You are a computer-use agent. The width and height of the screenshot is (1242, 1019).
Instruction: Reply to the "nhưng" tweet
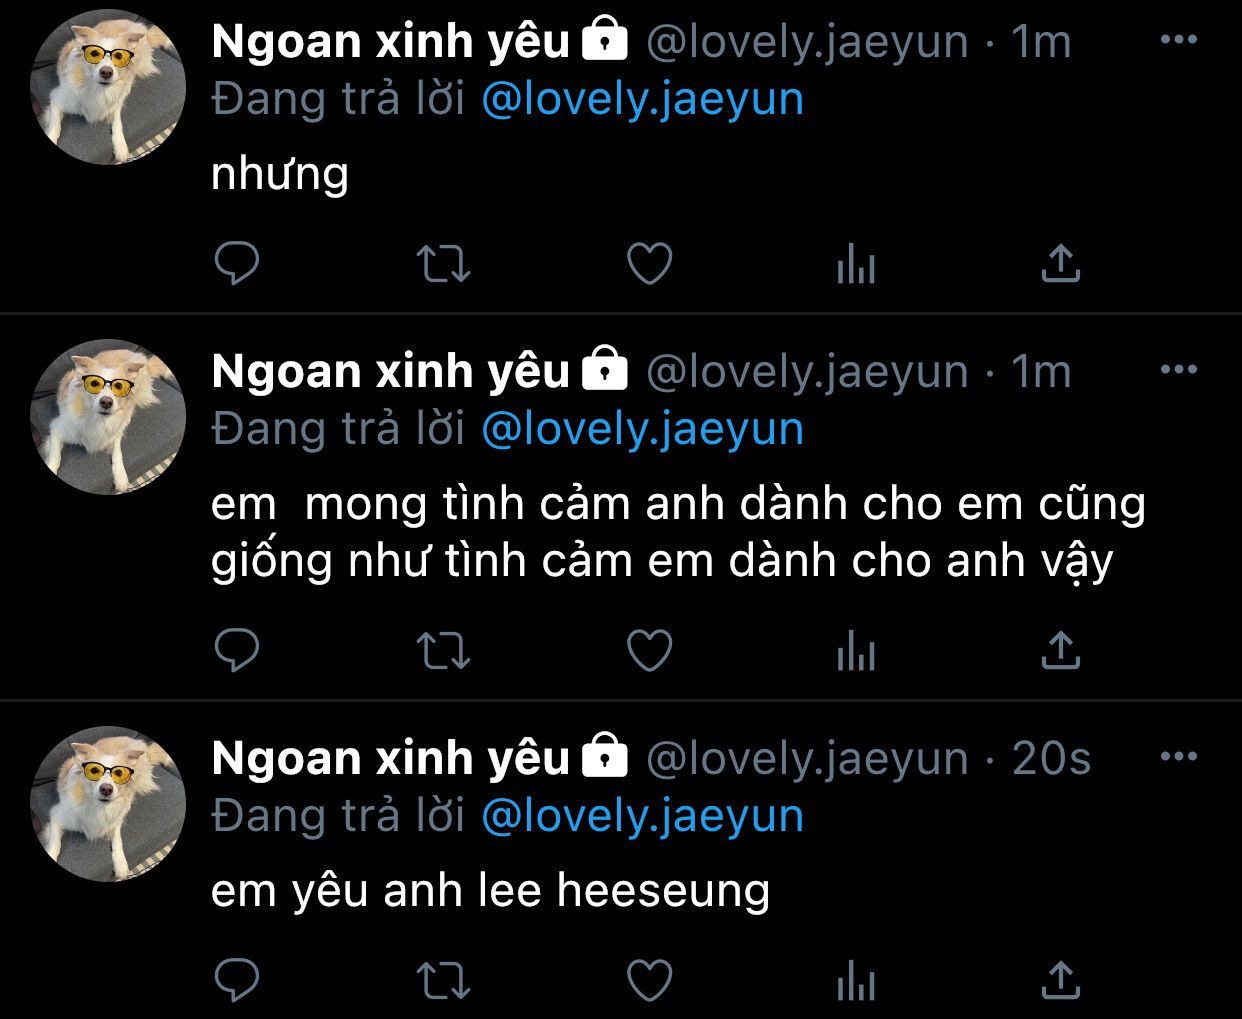pyautogui.click(x=237, y=264)
